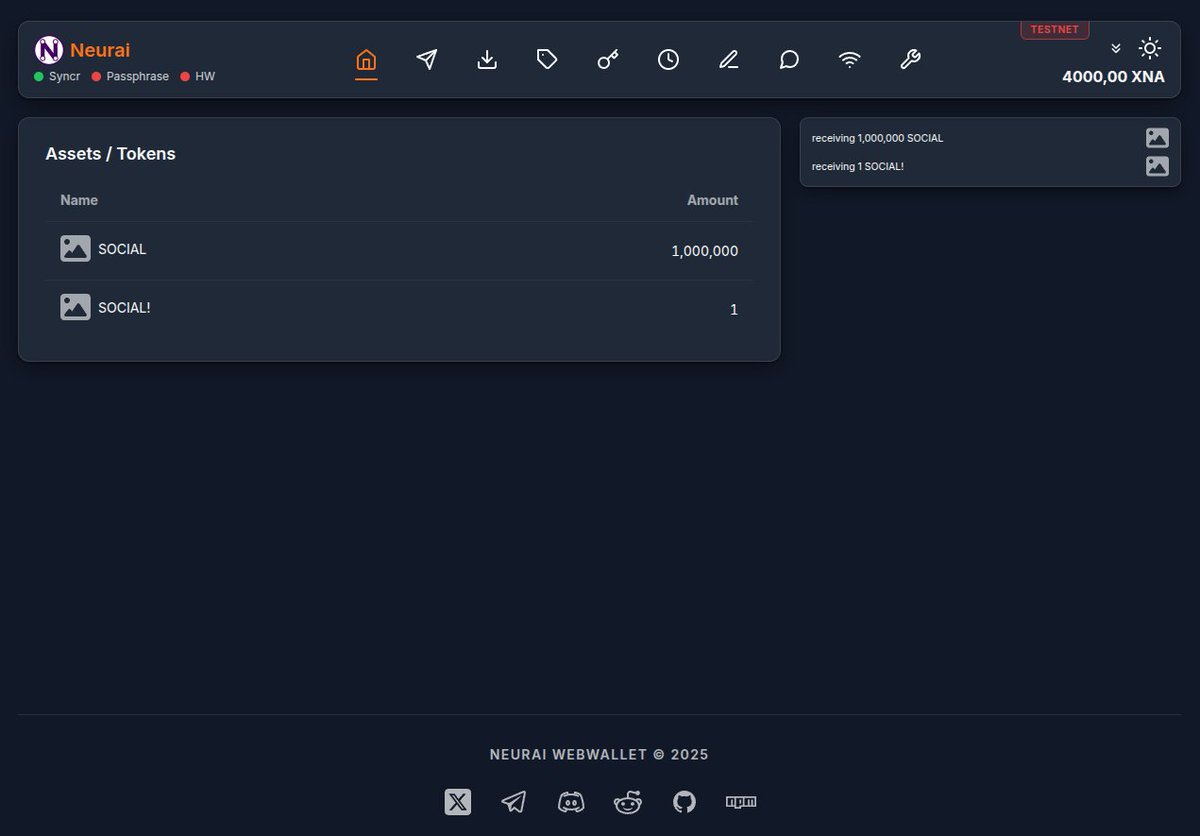Open the message signing pencil icon
Image resolution: width=1200 pixels, height=836 pixels.
(x=728, y=59)
